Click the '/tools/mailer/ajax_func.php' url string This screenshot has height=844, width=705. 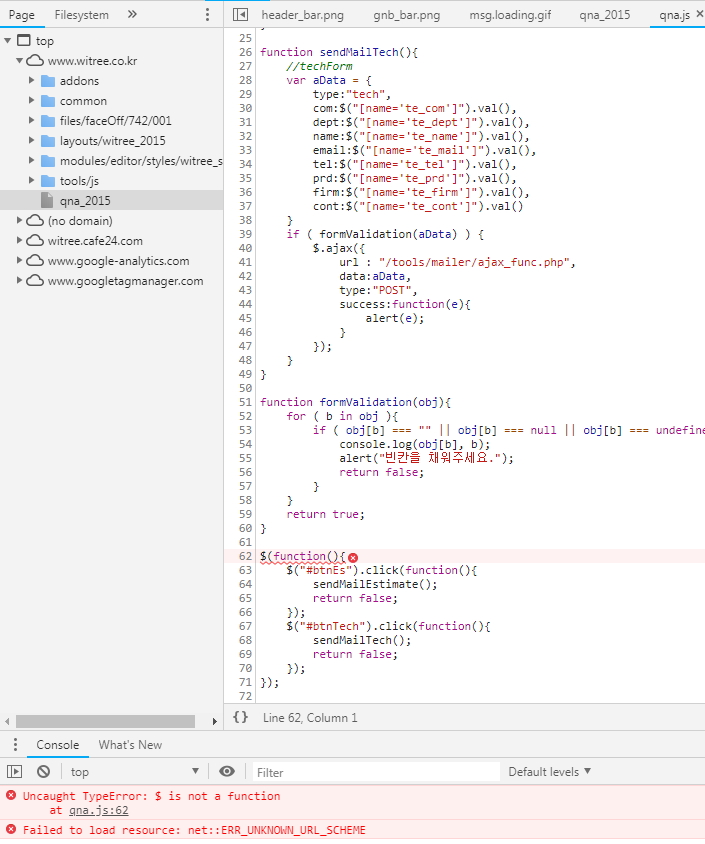click(474, 262)
